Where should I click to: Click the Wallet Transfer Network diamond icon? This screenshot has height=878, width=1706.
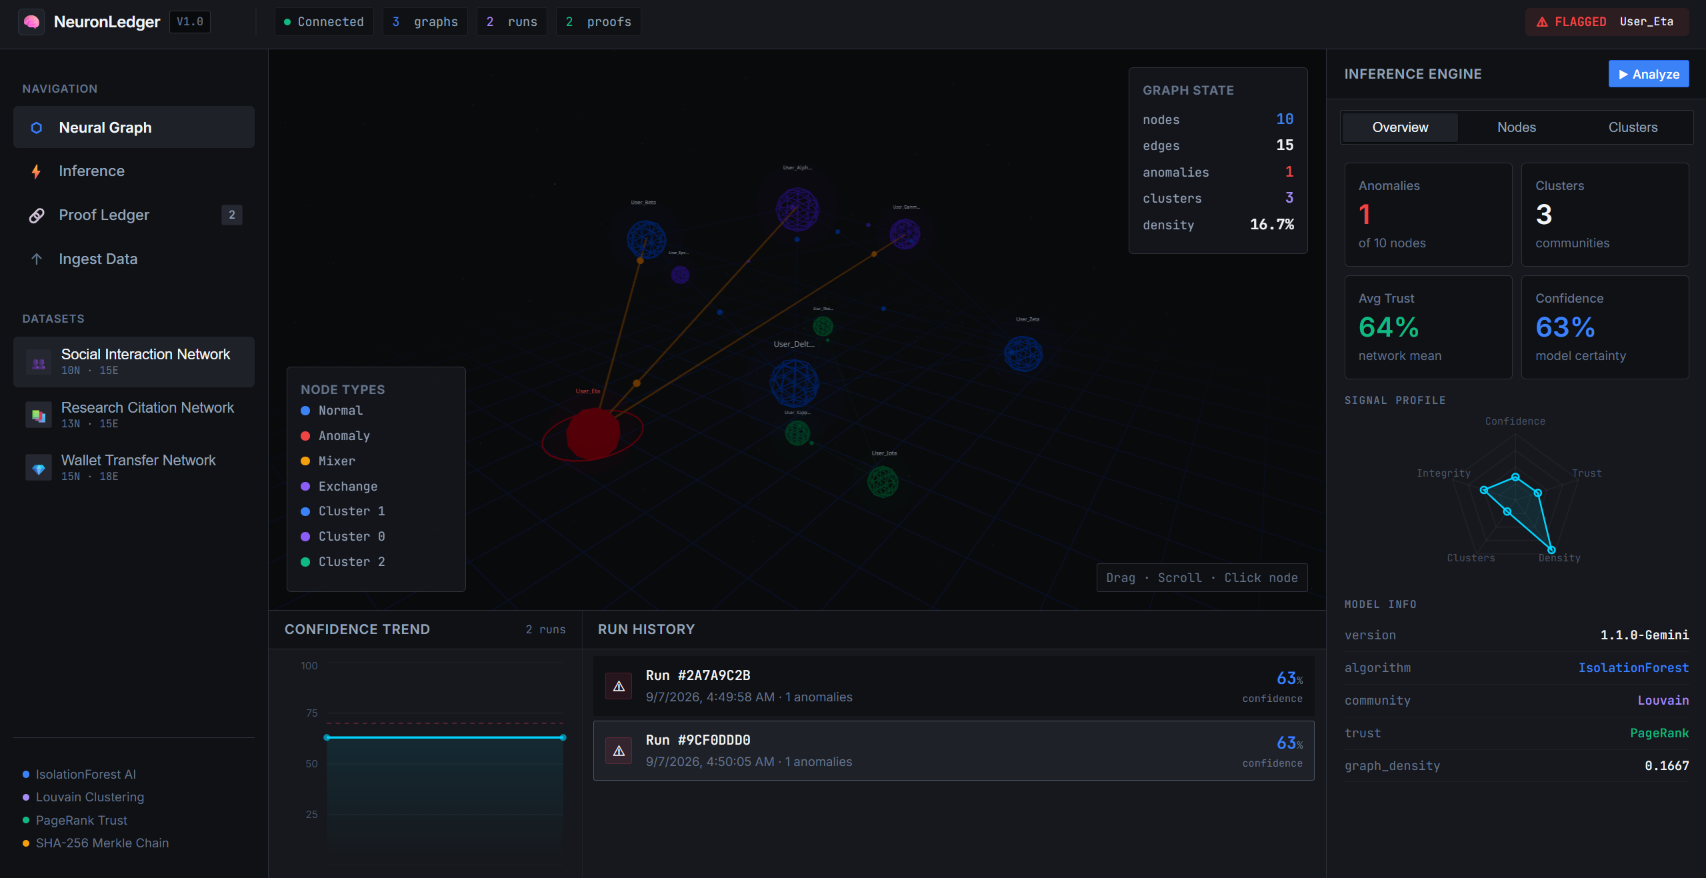pyautogui.click(x=39, y=468)
